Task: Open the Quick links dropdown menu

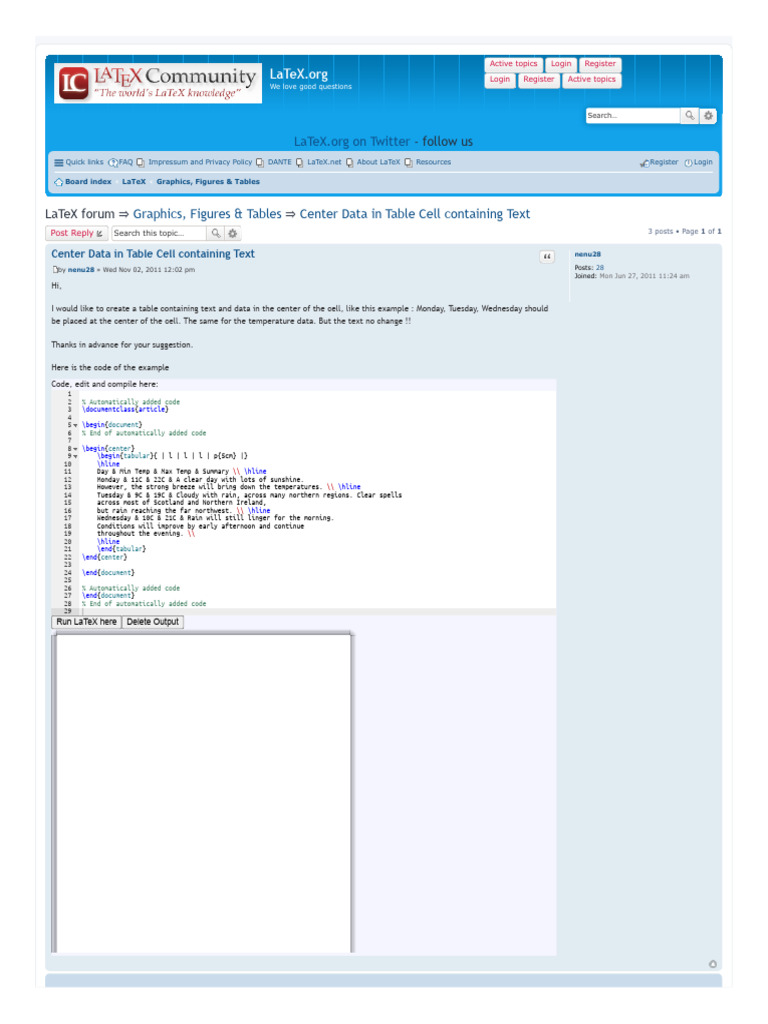Action: (x=84, y=163)
